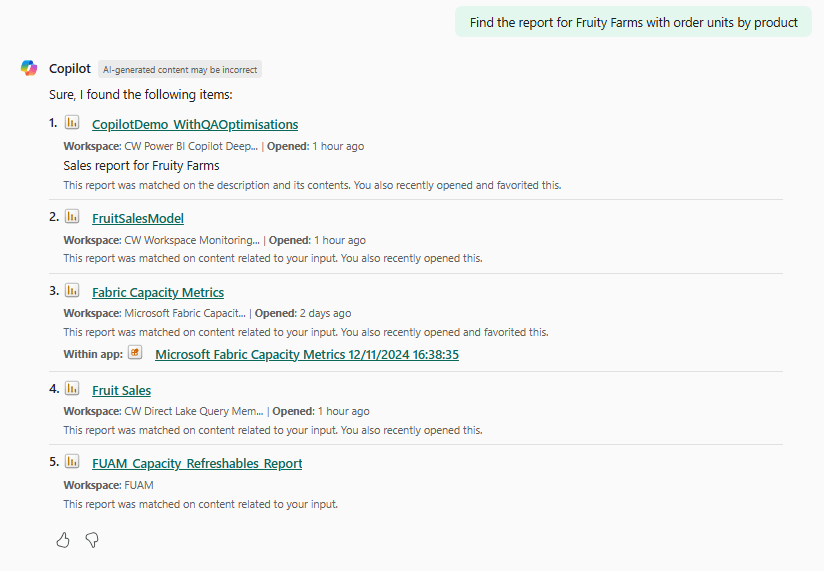Click report icon beside Fruit Sales
This screenshot has height=571, width=824.
72,389
